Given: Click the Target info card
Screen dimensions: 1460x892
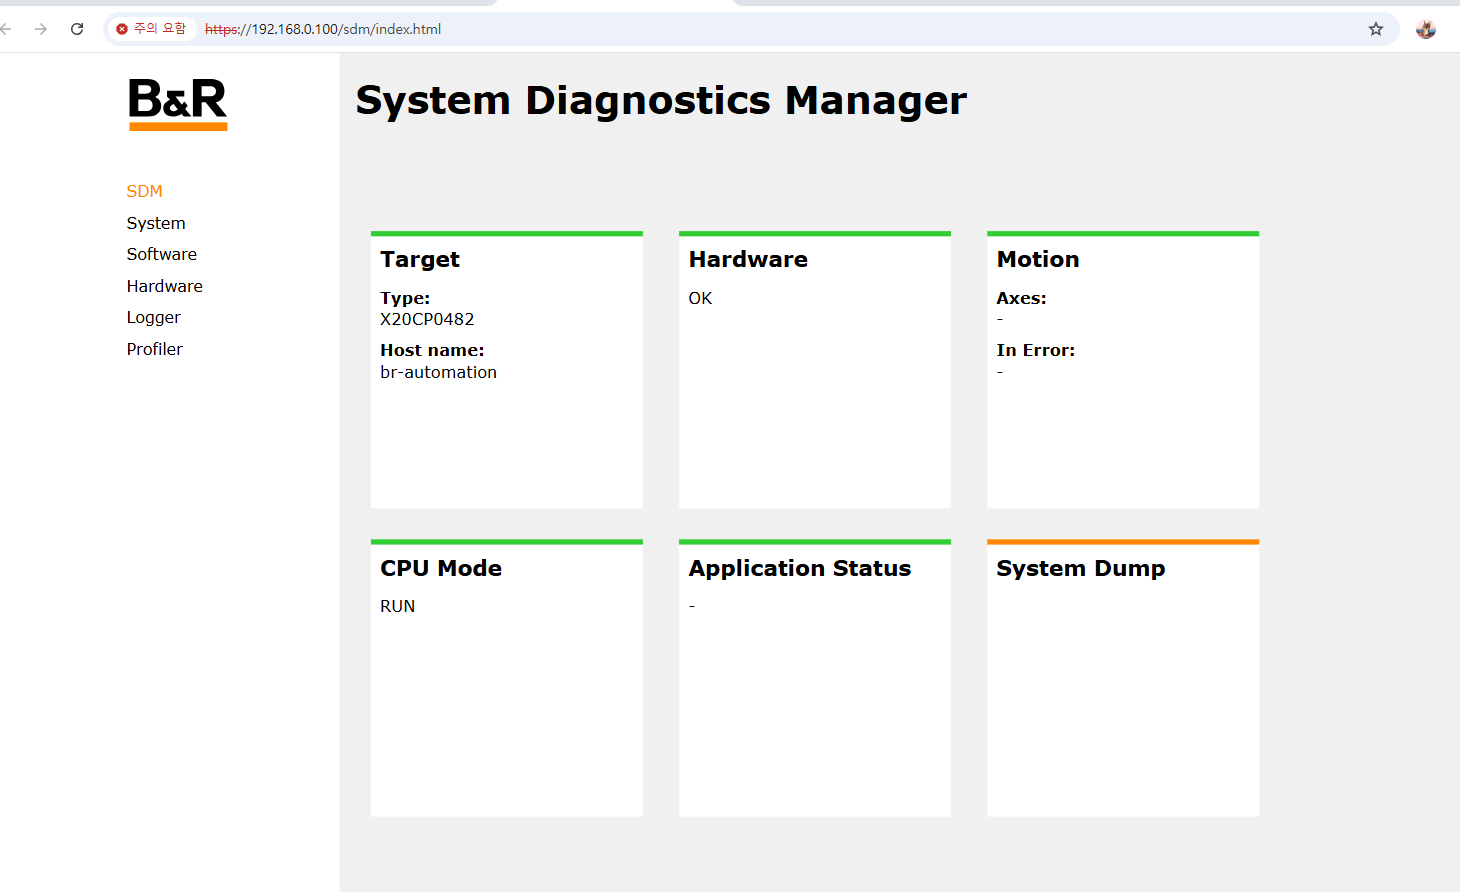Looking at the screenshot, I should 507,370.
